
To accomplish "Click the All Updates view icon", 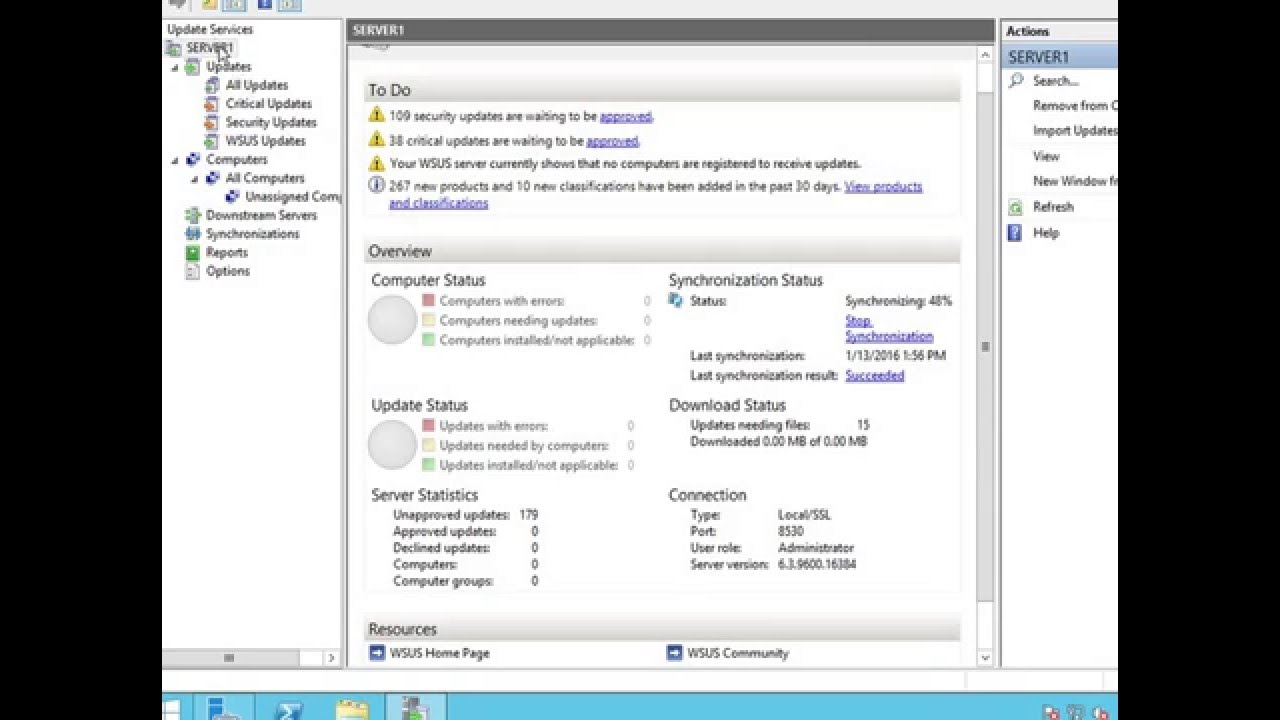I will [x=212, y=85].
